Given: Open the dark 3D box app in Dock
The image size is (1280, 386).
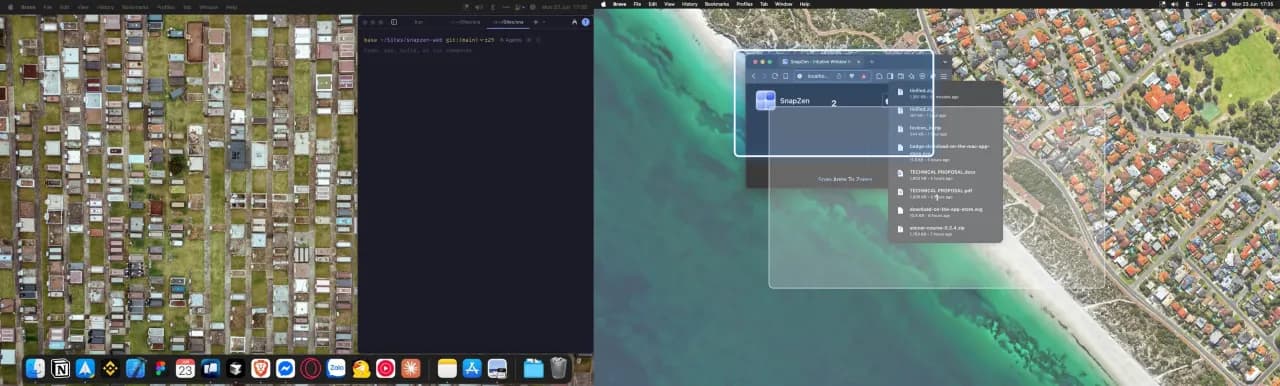Looking at the screenshot, I should [x=235, y=368].
